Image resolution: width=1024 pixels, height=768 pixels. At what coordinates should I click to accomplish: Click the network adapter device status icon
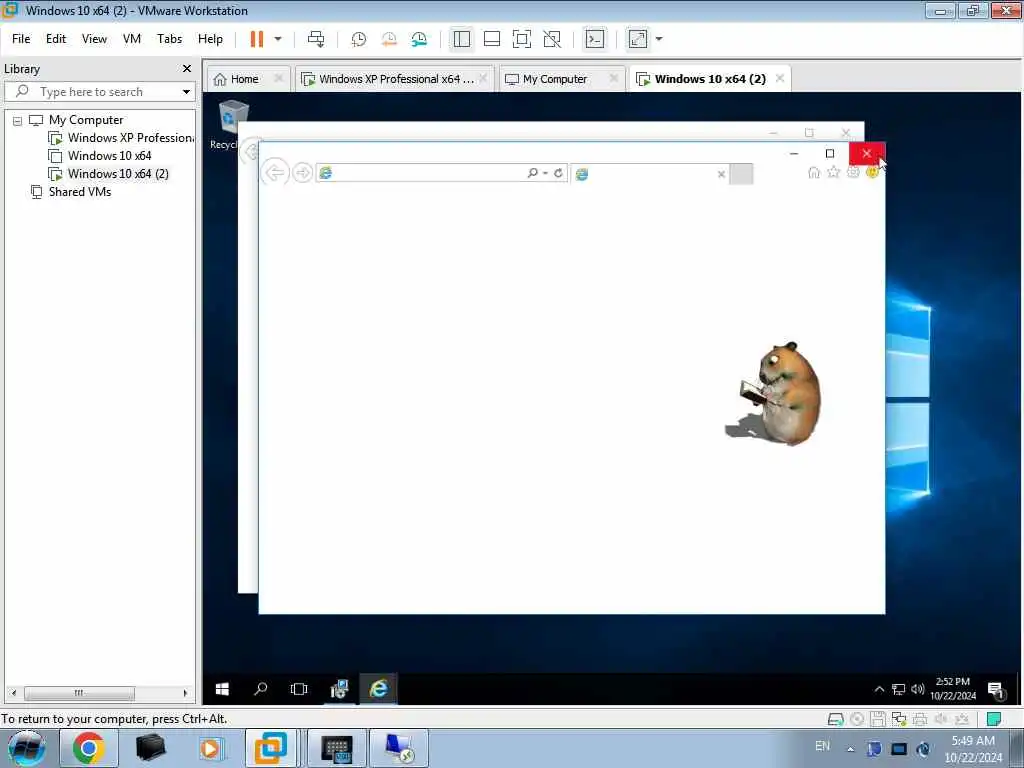(899, 720)
